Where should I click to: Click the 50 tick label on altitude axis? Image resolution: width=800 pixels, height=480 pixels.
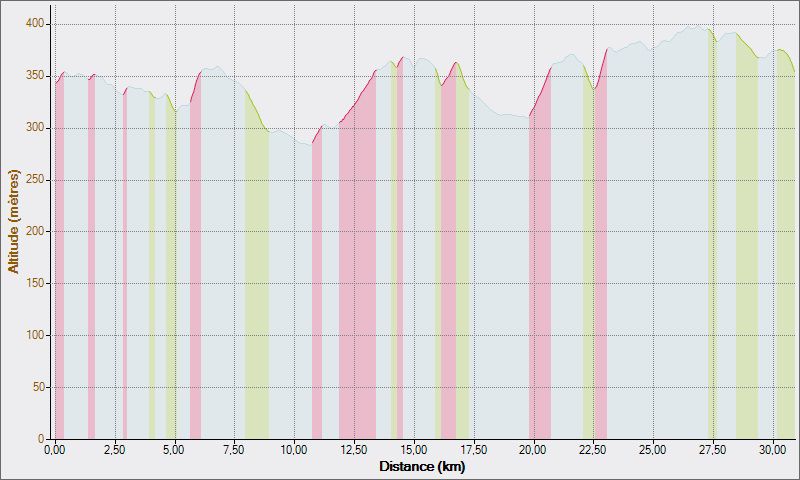[x=38, y=387]
